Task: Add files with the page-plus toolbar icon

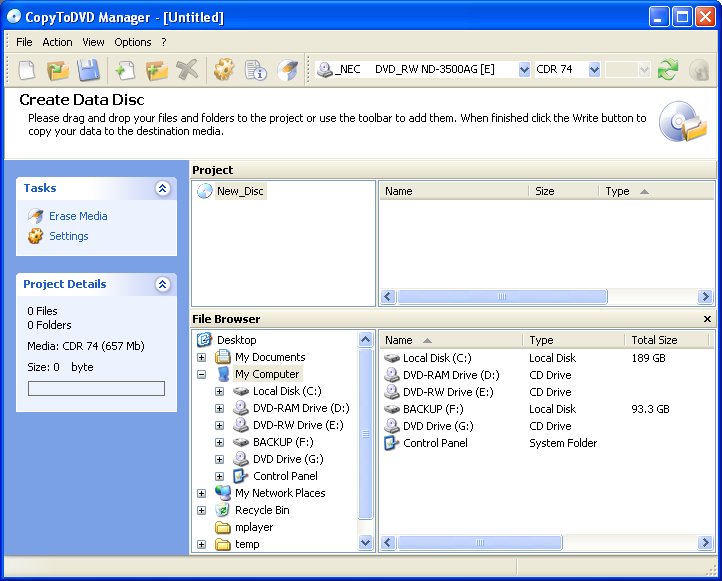Action: tap(125, 70)
